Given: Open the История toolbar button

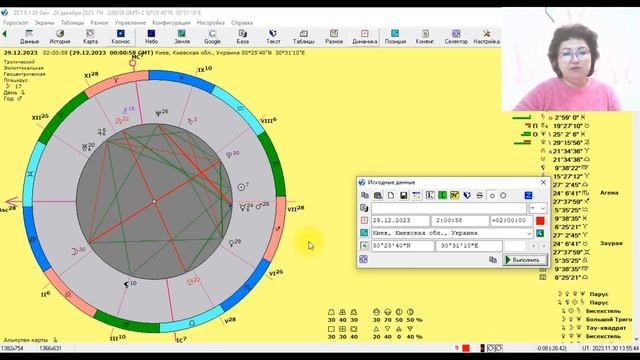Looking at the screenshot, I should (x=60, y=37).
